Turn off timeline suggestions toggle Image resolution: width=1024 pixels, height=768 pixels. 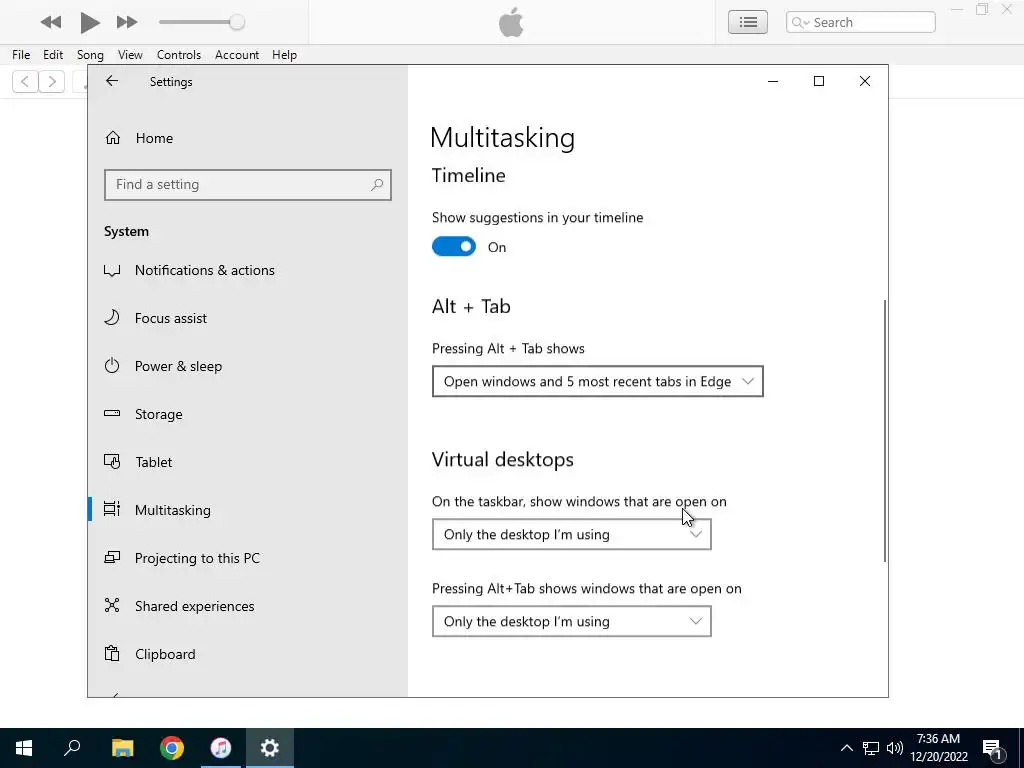point(454,247)
